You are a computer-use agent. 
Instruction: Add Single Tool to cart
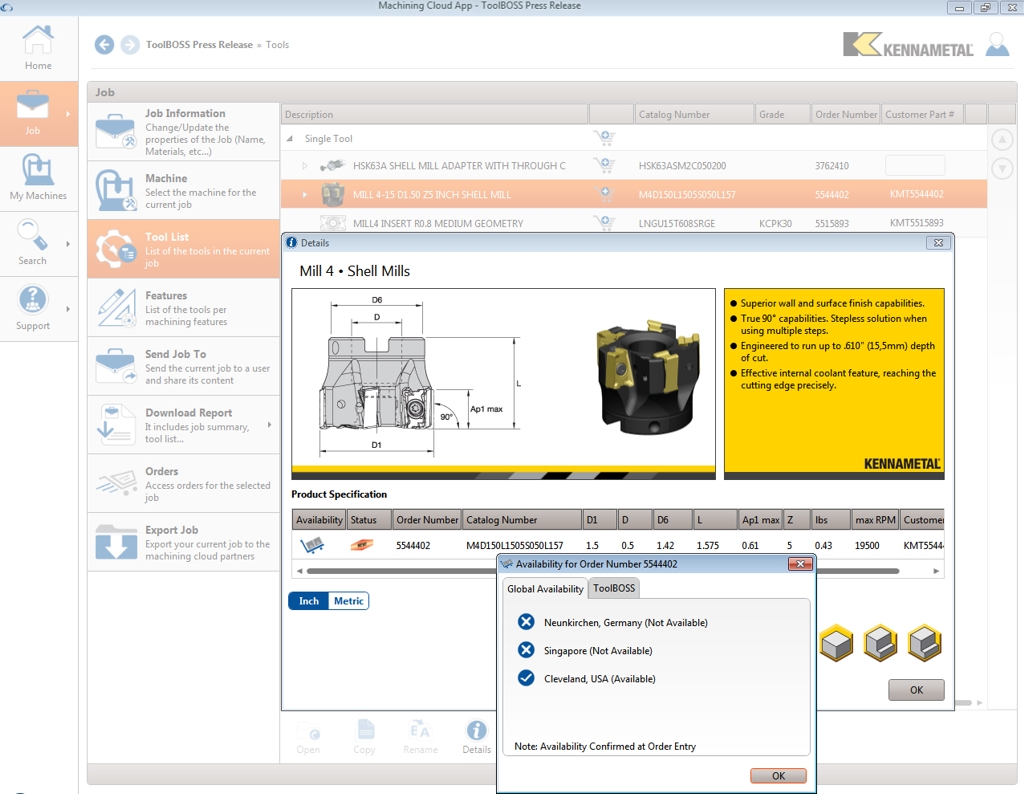click(x=605, y=138)
